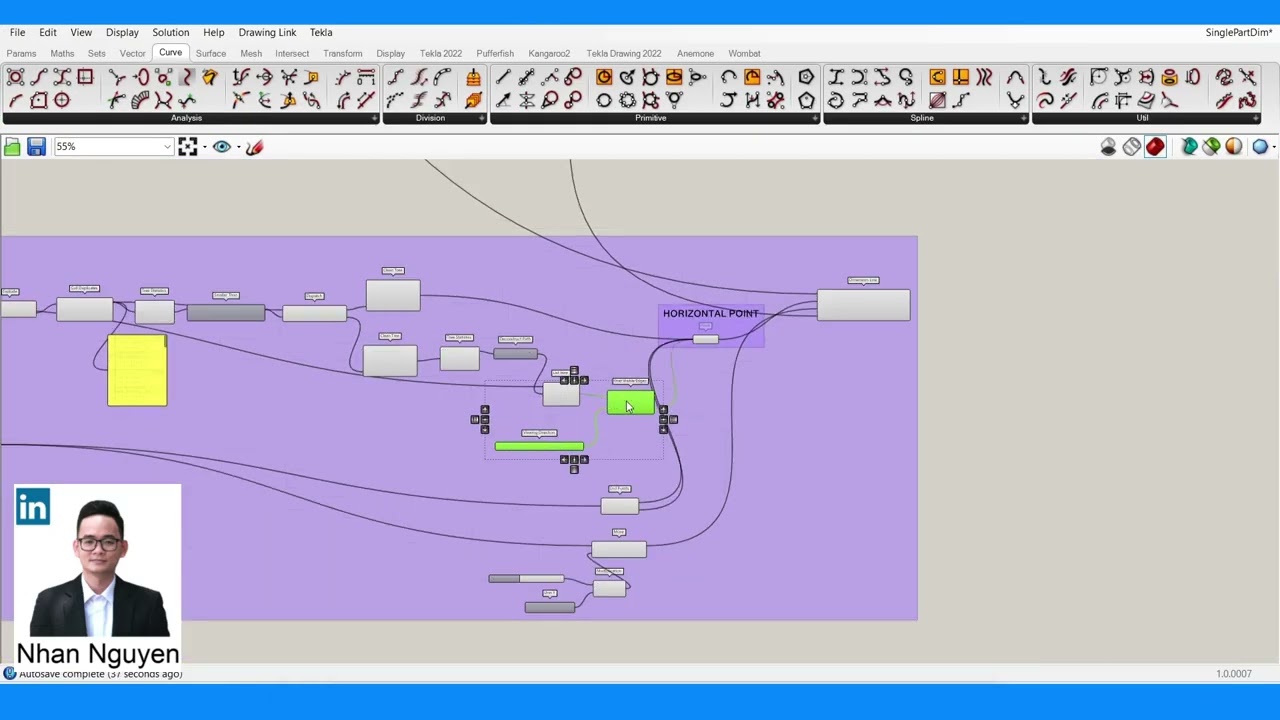Expand the Util panel plus button
Image resolution: width=1280 pixels, height=720 pixels.
click(1256, 118)
